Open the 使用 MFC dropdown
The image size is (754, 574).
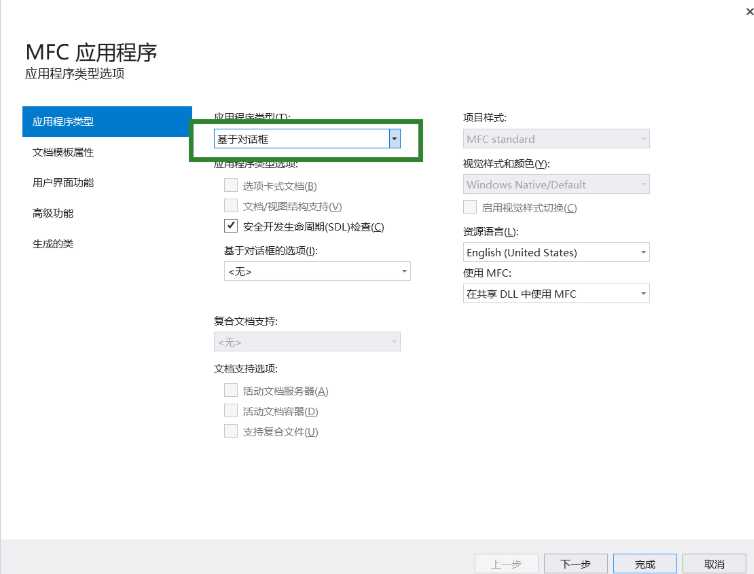pos(556,293)
